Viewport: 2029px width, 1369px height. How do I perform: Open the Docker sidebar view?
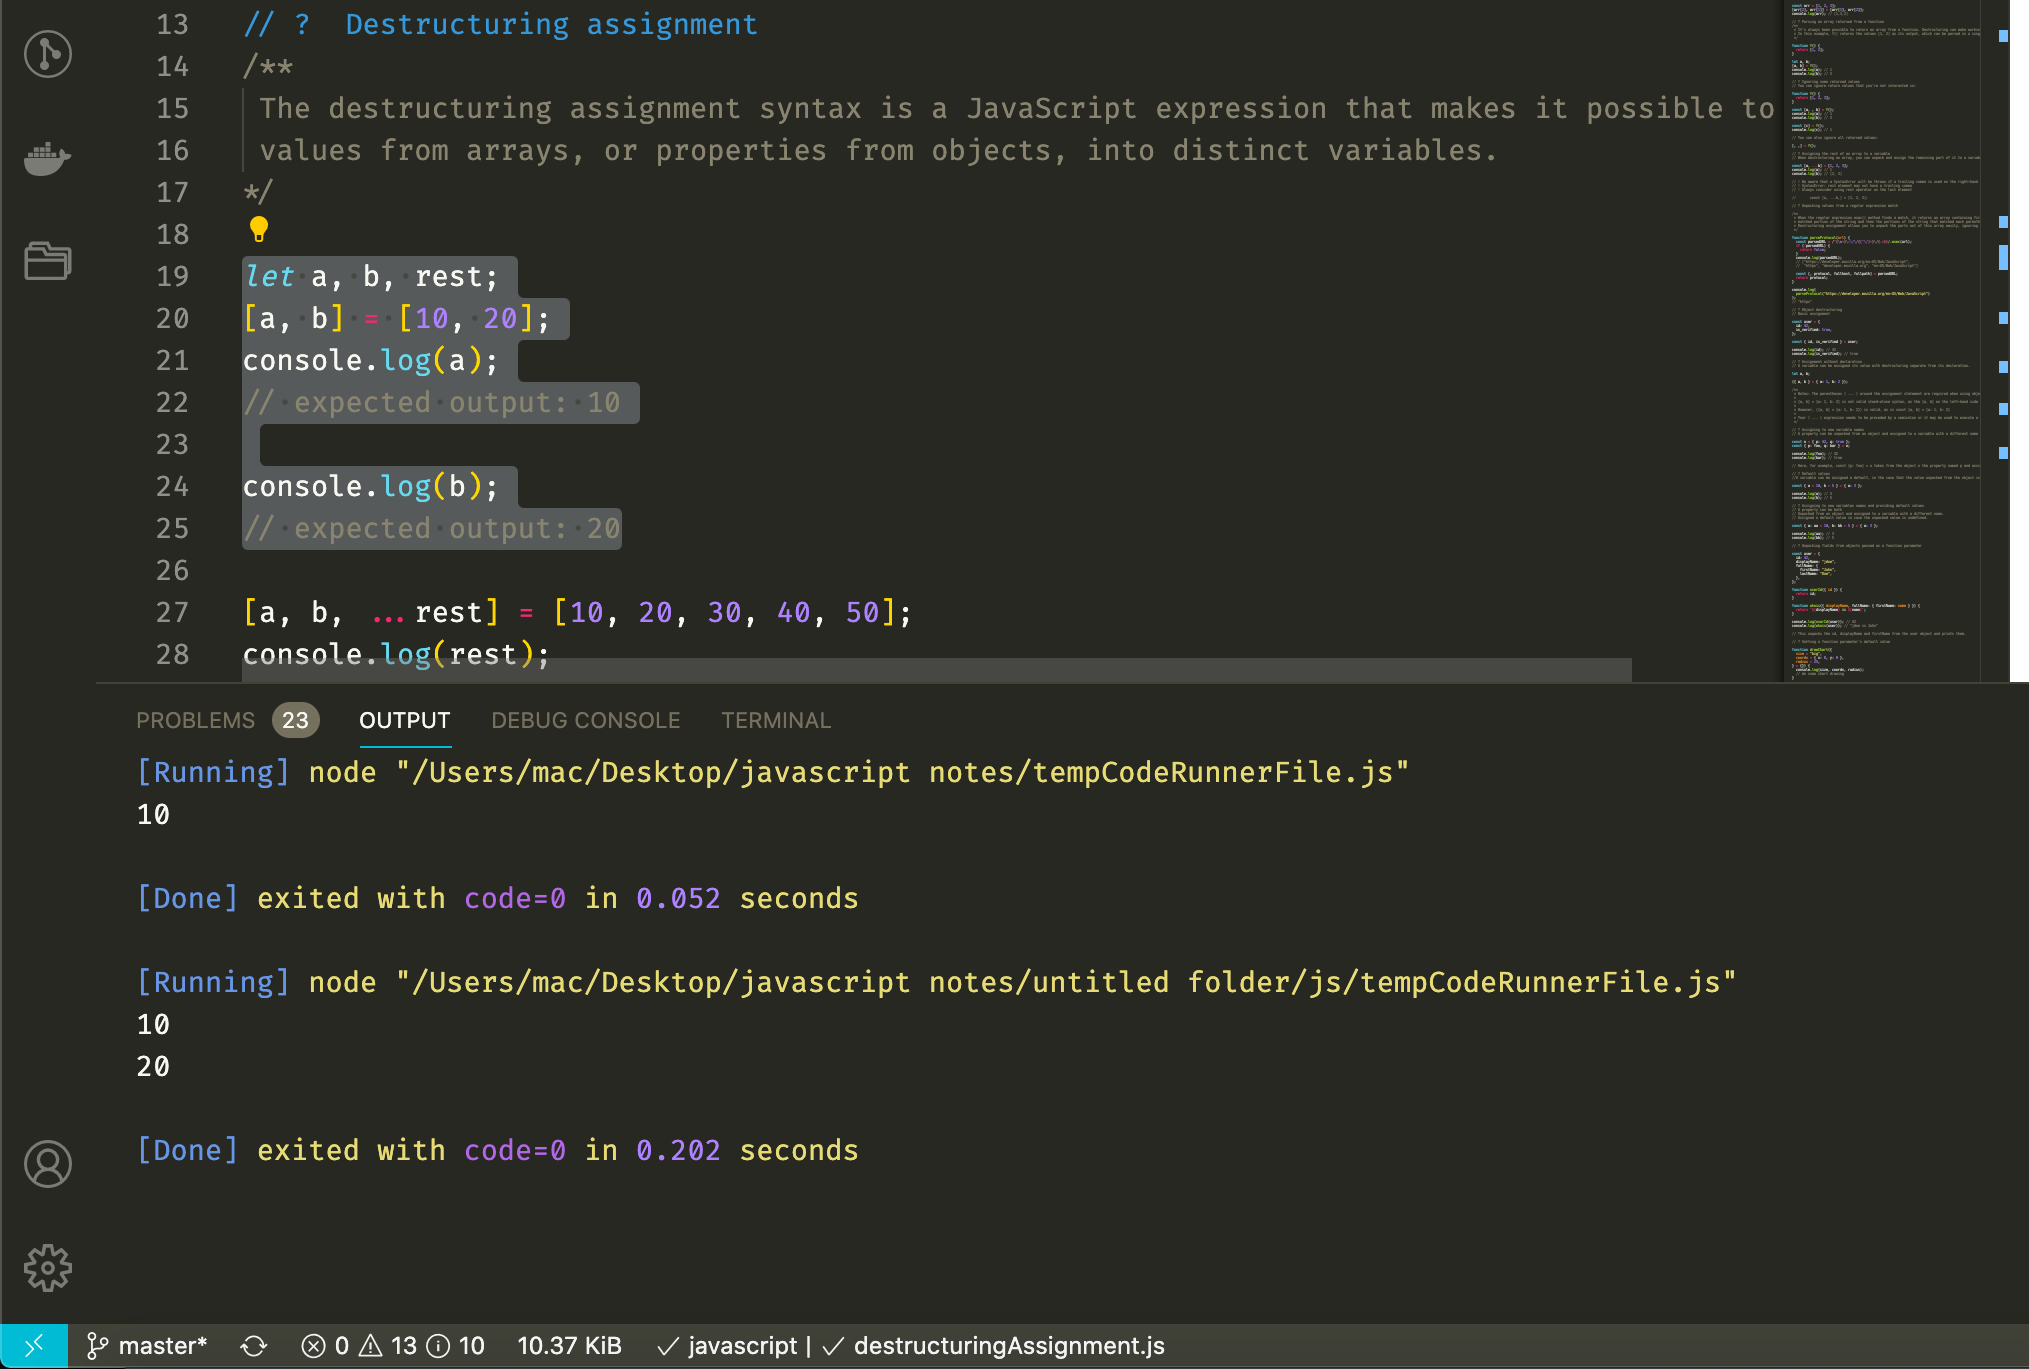point(47,158)
